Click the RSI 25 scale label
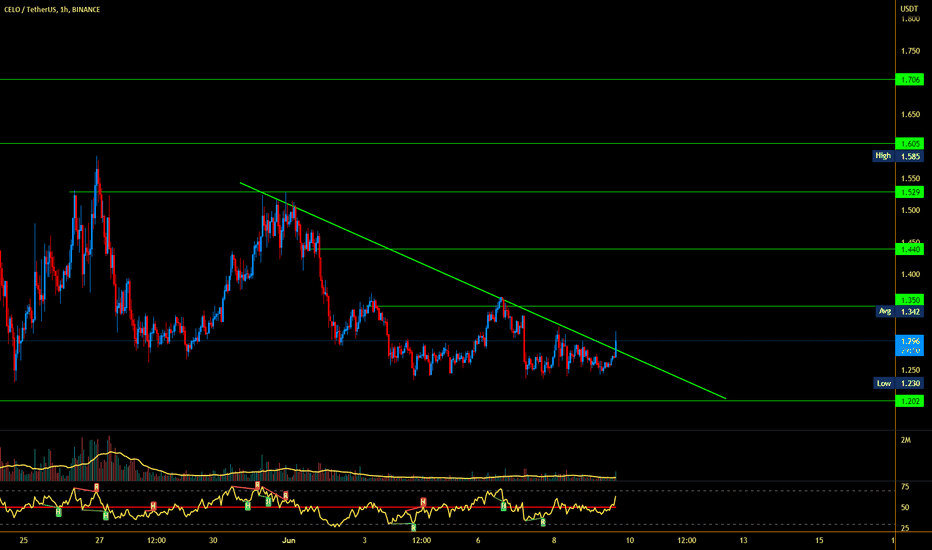The height and width of the screenshot is (550, 932). pos(905,529)
